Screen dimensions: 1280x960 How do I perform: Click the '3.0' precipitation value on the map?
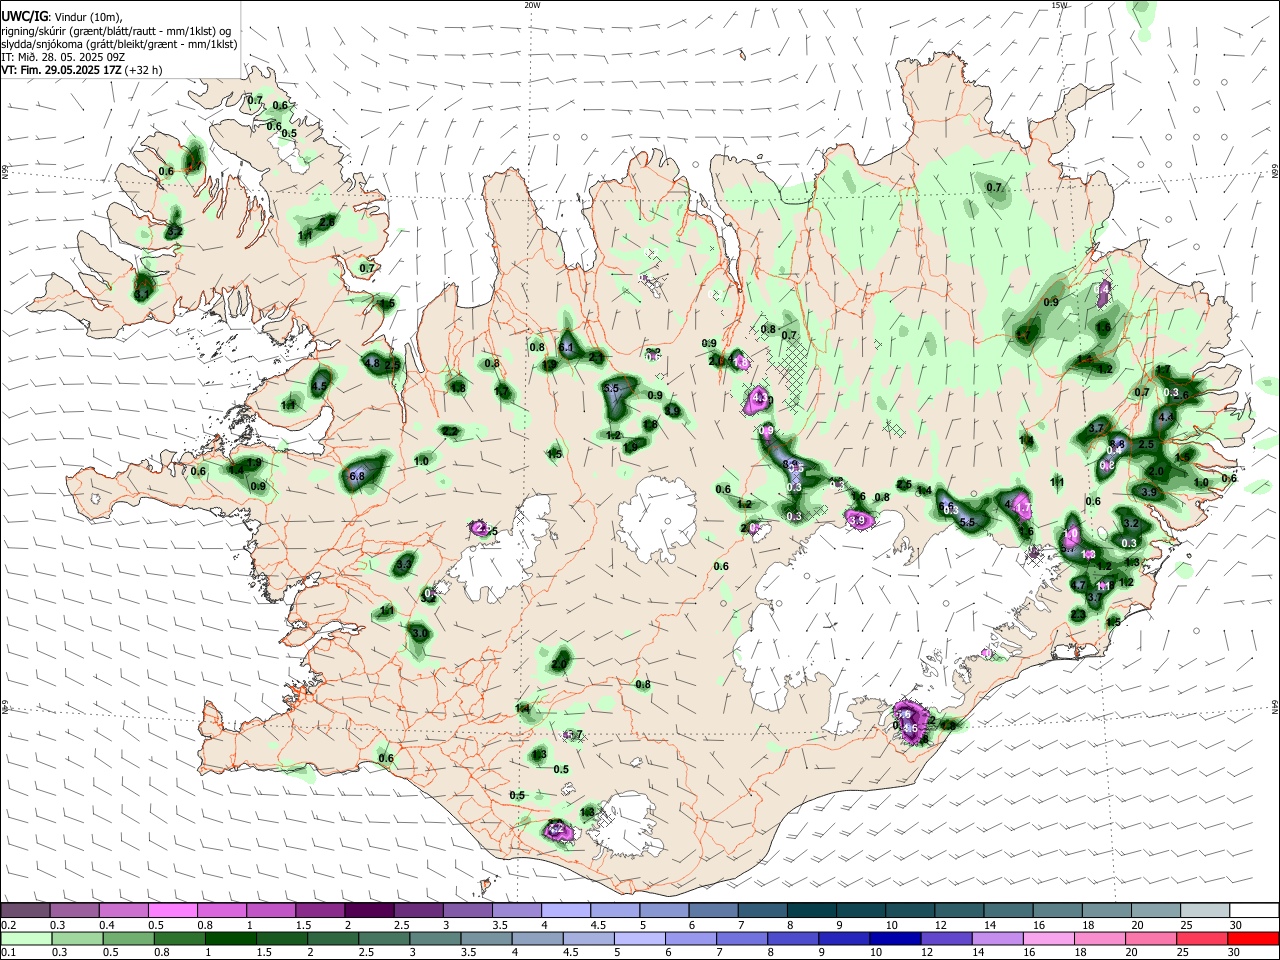420,633
